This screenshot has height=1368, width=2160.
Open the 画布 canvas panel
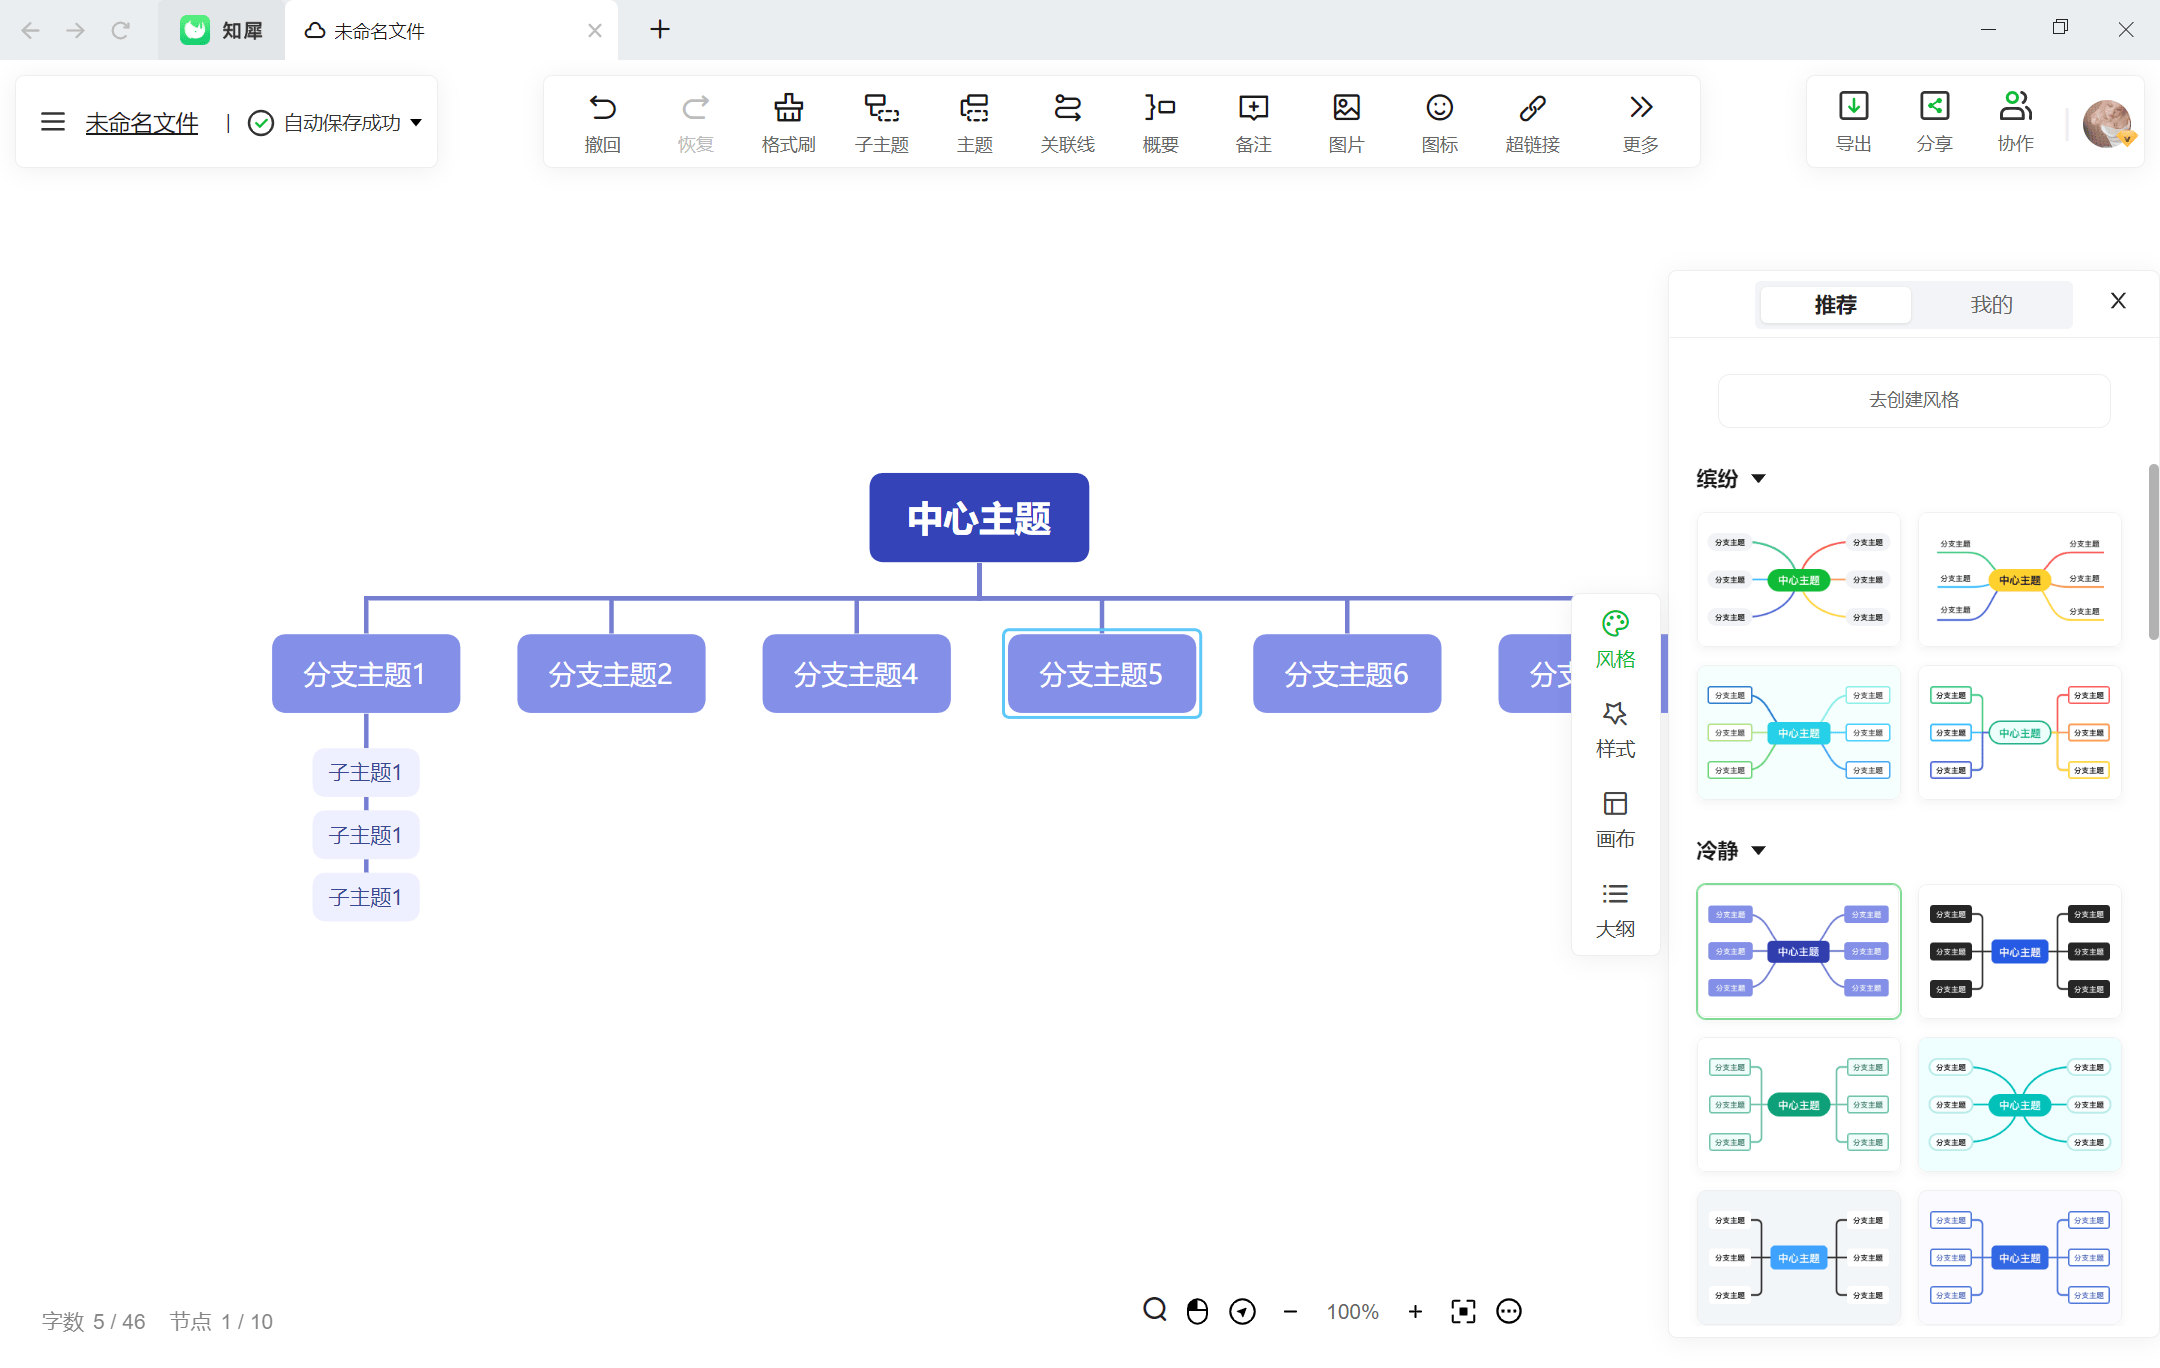[1615, 818]
